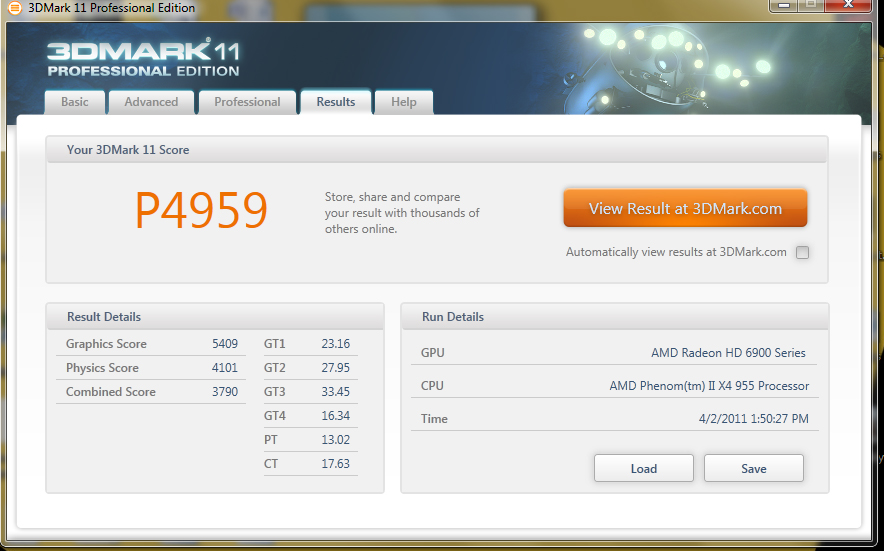The image size is (884, 551).
Task: Click the GT3 result 33.45
Action: pos(335,391)
